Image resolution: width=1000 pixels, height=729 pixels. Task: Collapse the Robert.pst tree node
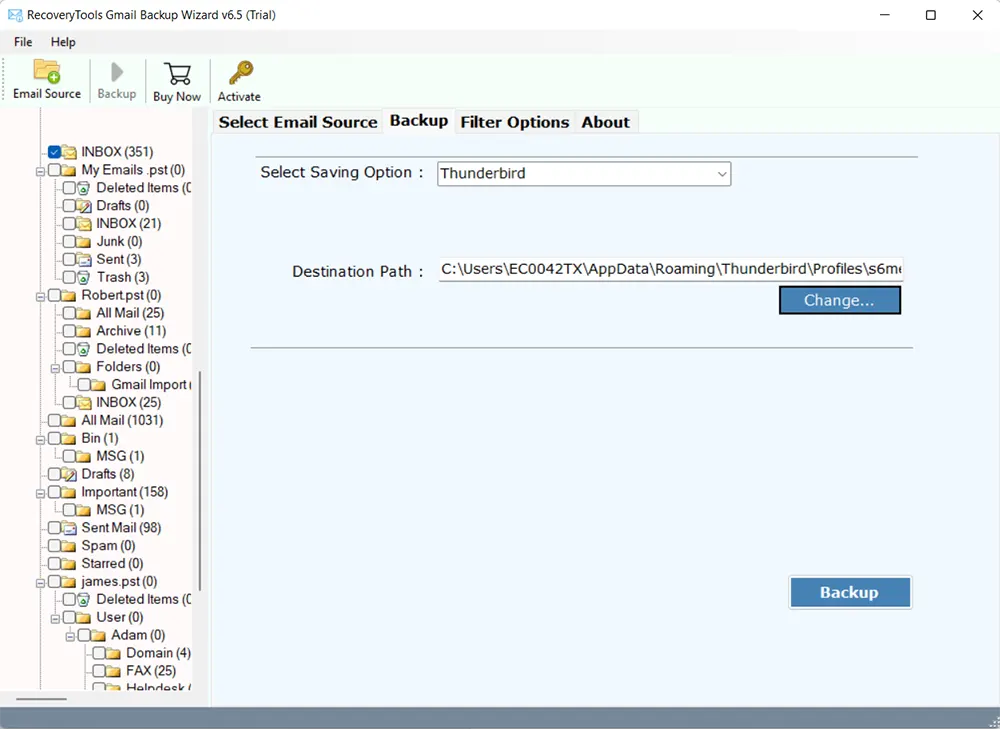point(40,295)
